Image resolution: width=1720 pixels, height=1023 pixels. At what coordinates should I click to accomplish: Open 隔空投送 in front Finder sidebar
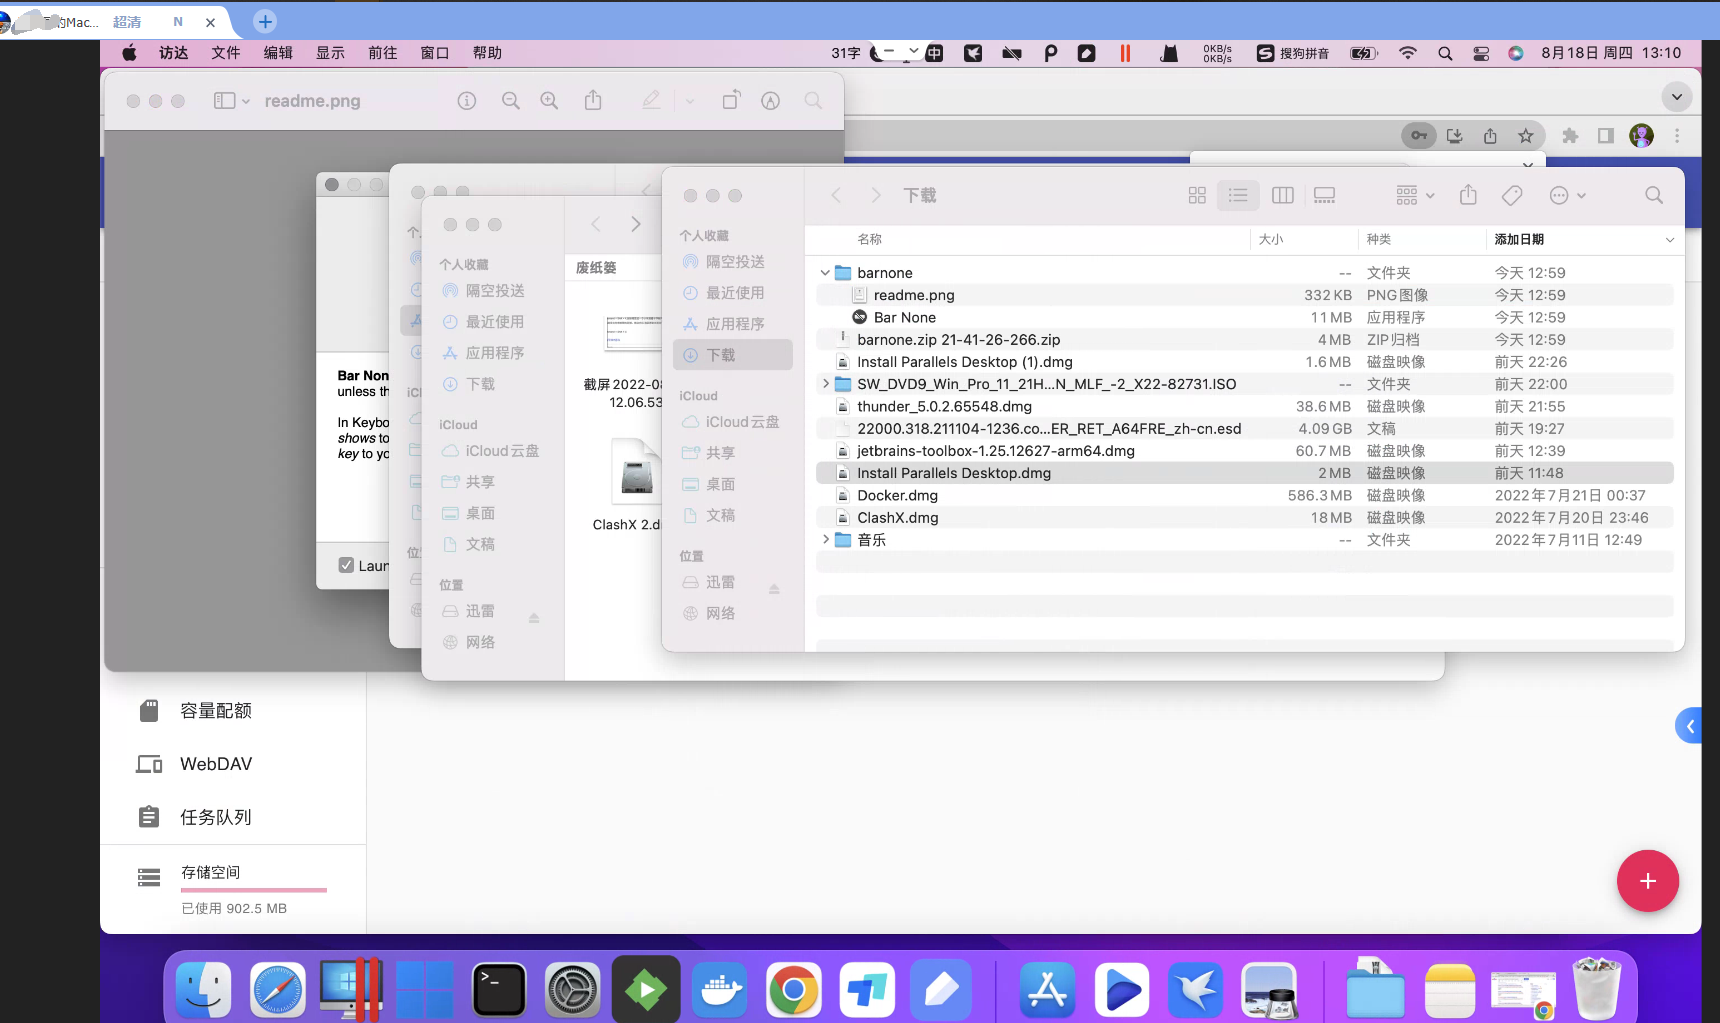click(x=734, y=262)
